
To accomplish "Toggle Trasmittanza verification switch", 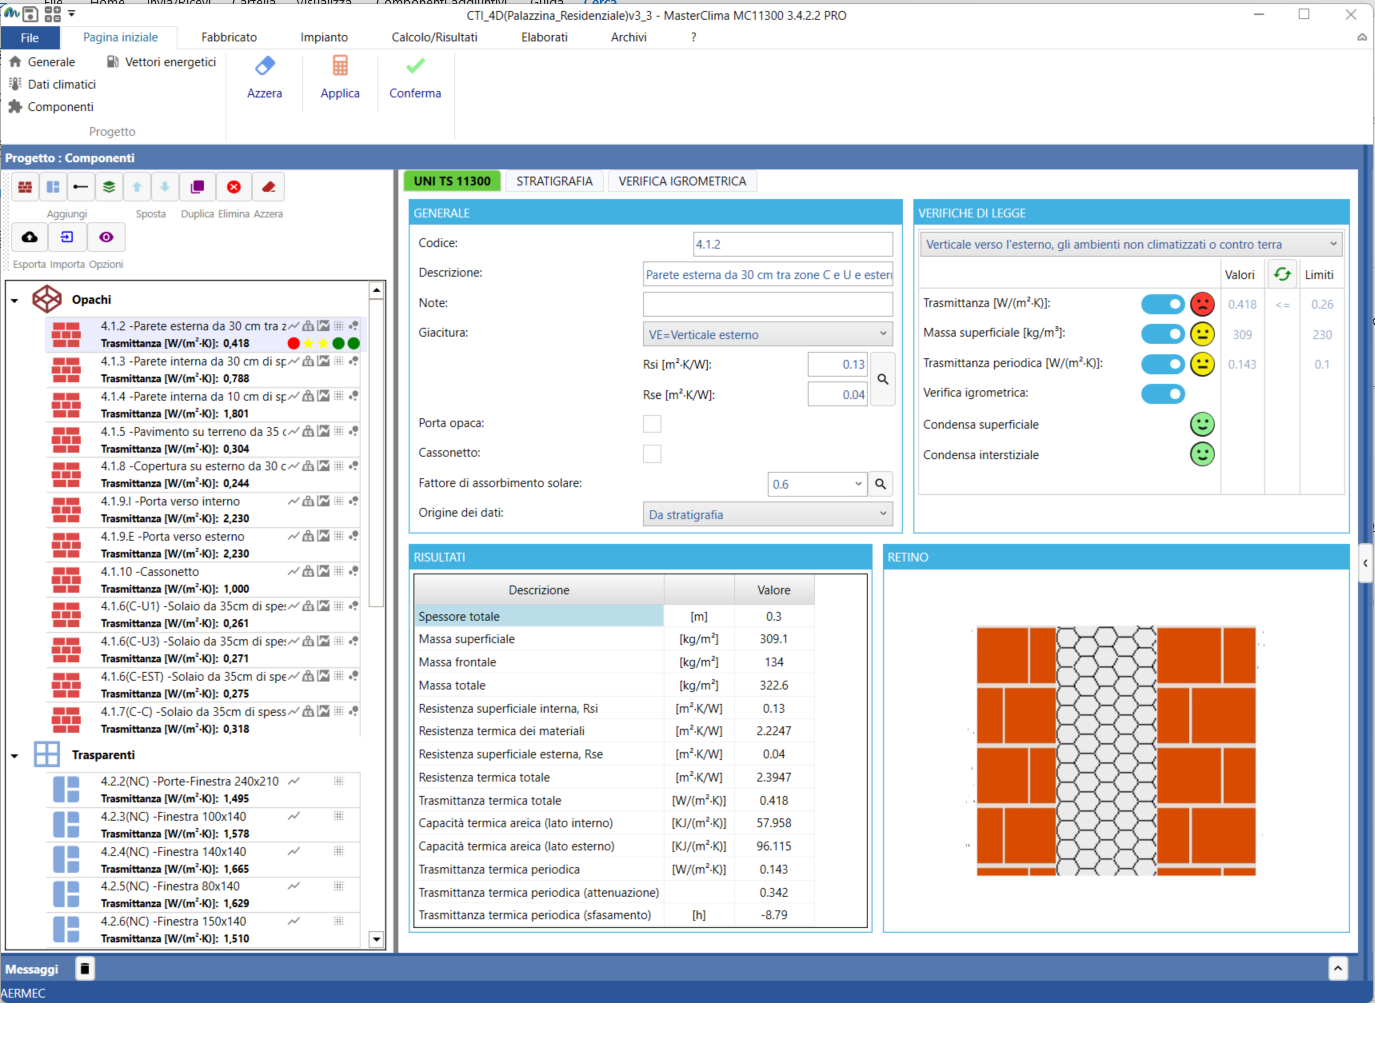I will pos(1163,304).
